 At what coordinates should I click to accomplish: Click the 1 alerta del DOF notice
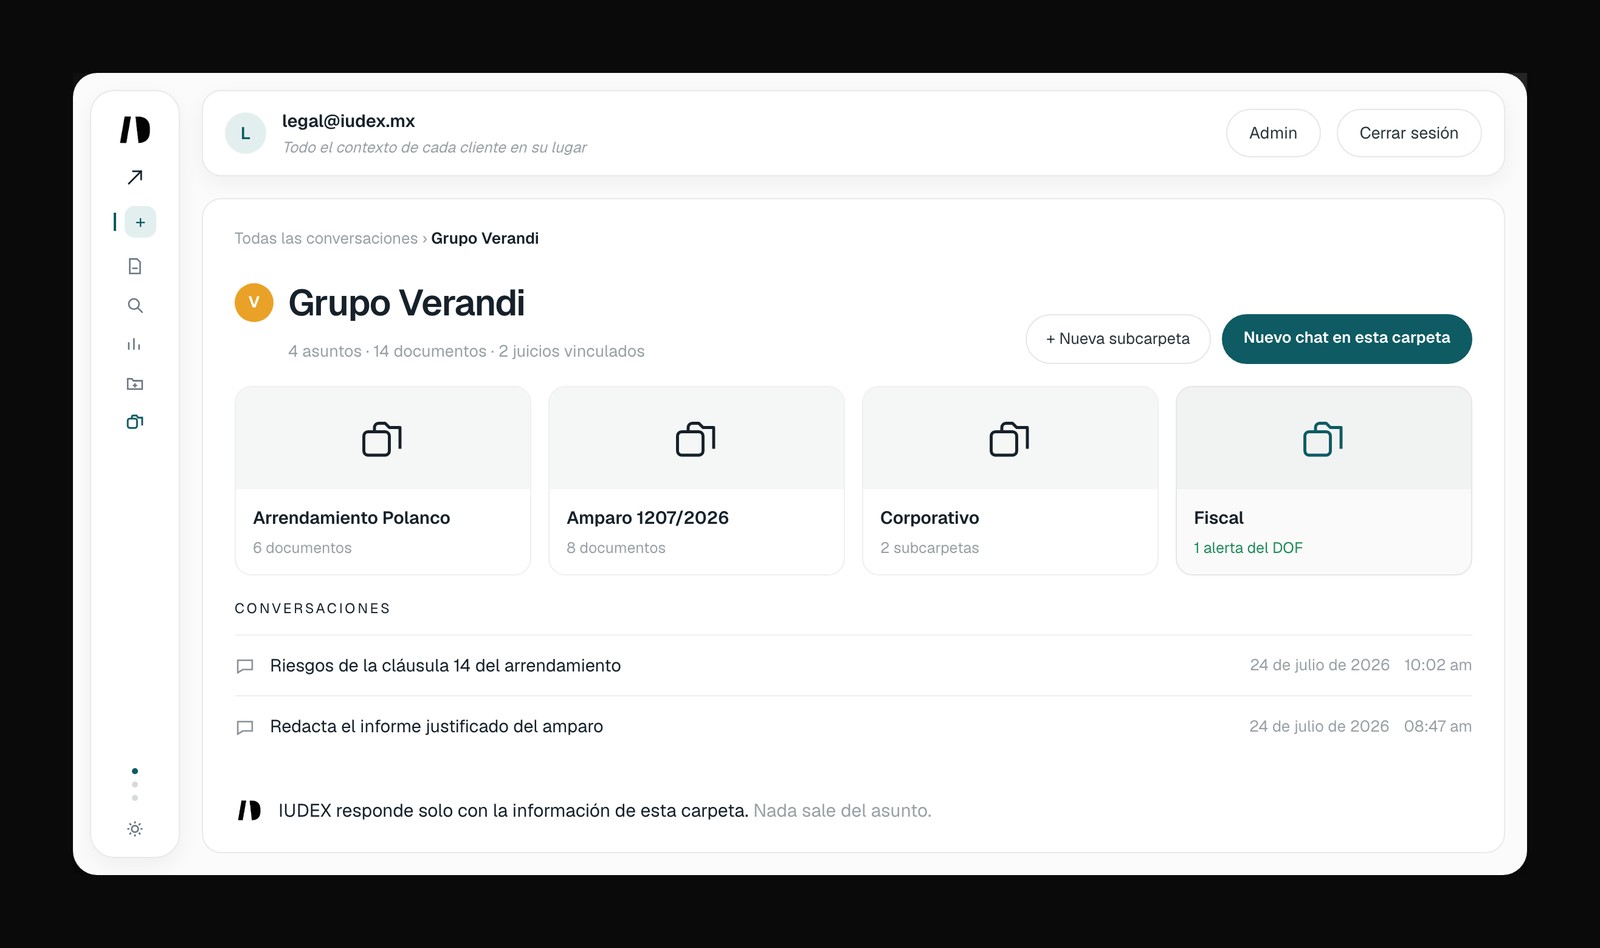point(1248,548)
